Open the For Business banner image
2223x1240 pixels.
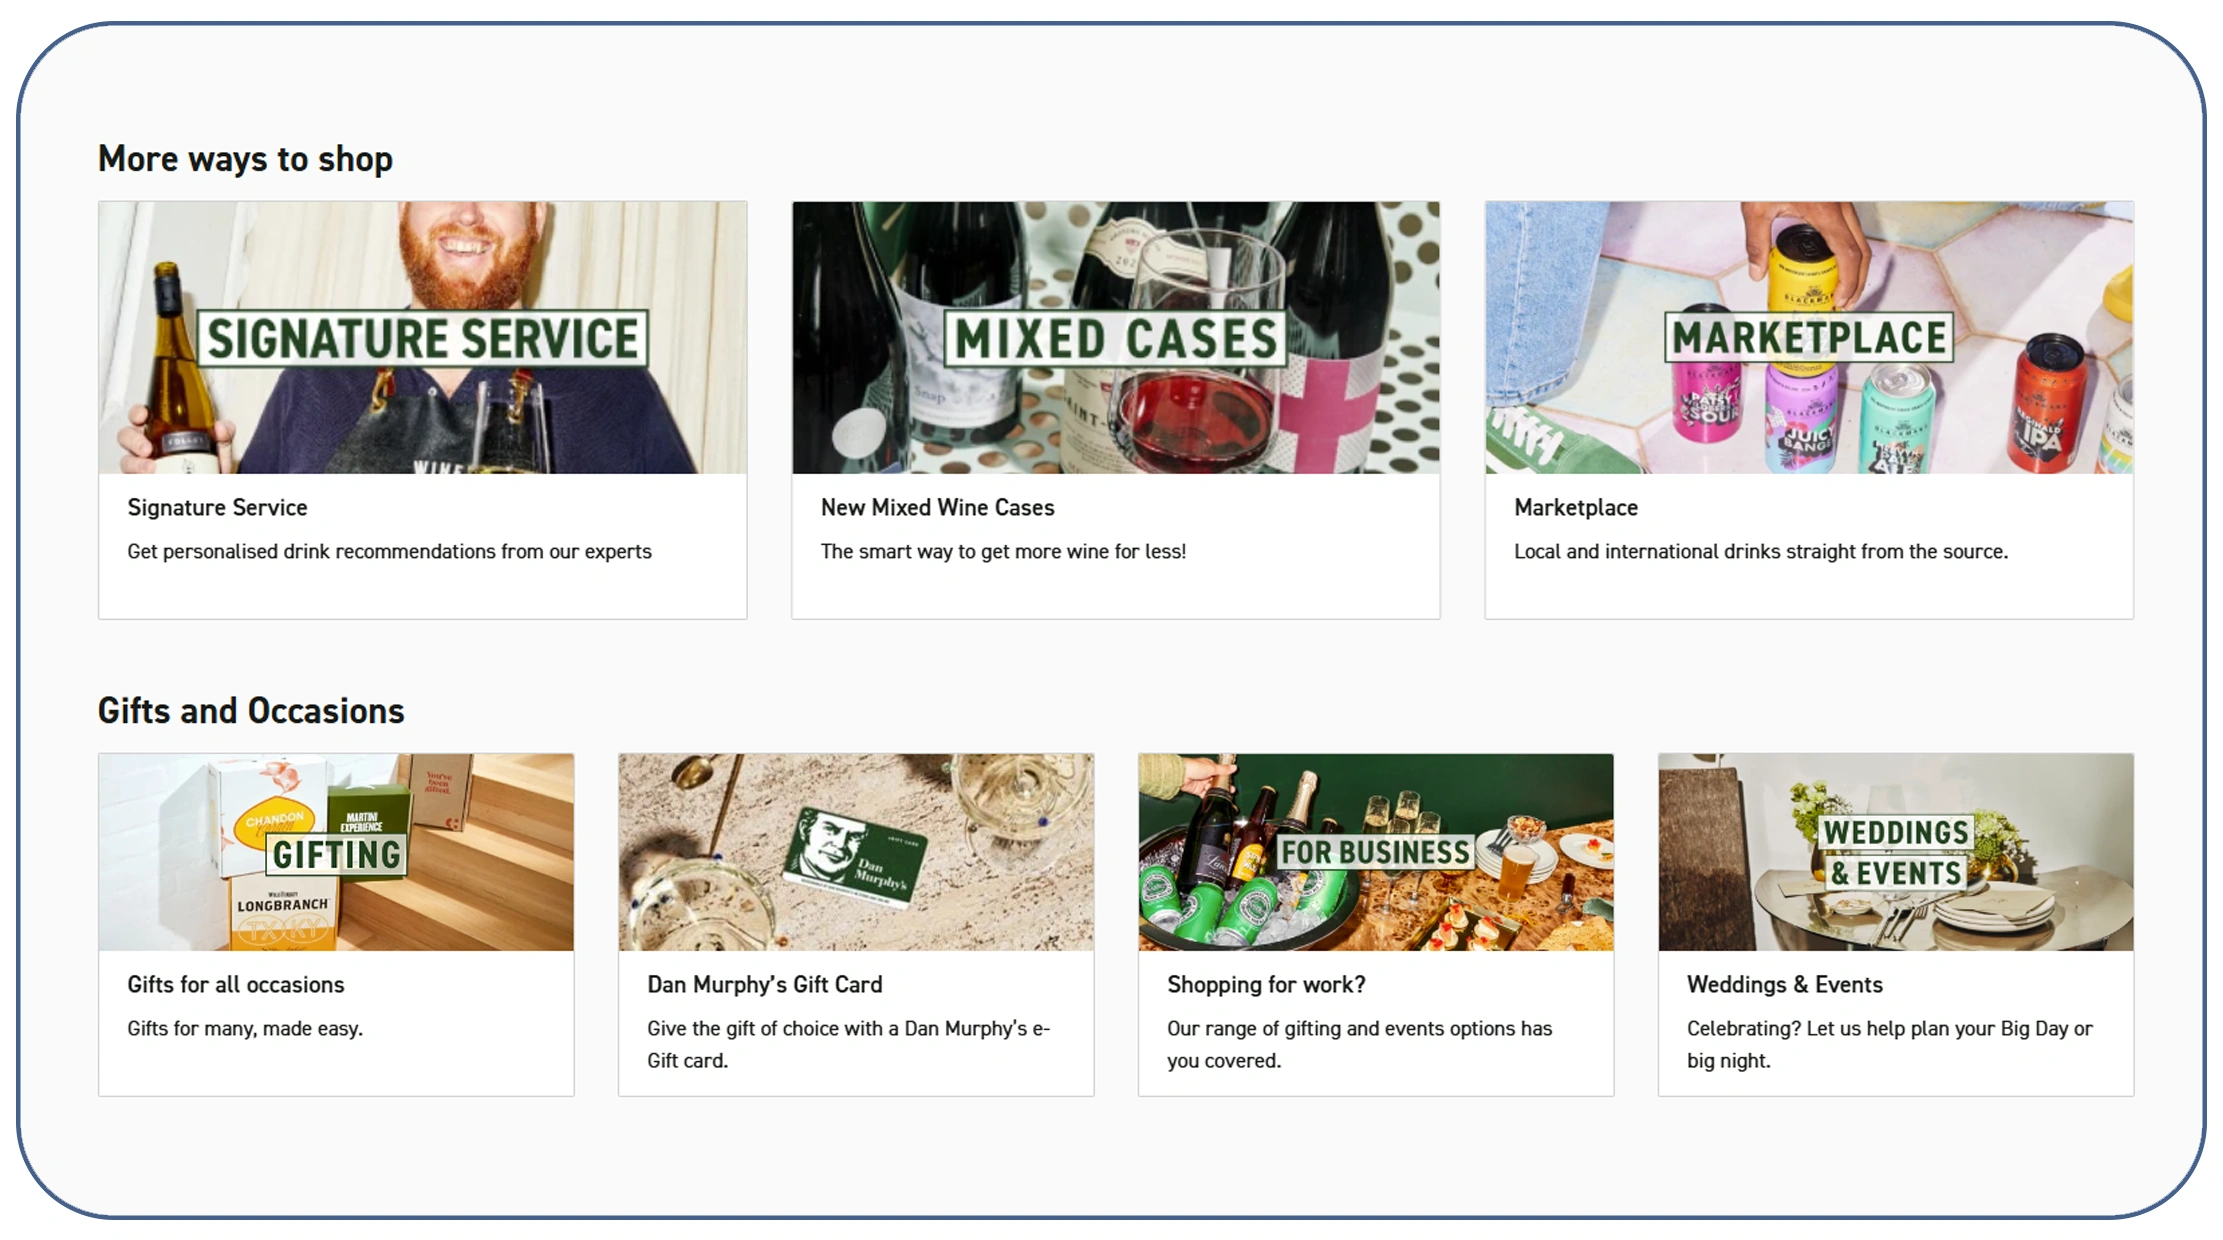[x=1376, y=852]
